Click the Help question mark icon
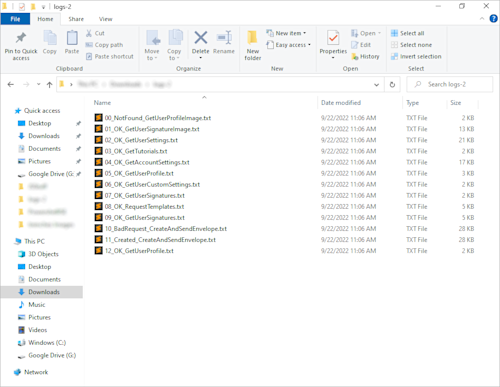The width and height of the screenshot is (500, 387). (493, 19)
